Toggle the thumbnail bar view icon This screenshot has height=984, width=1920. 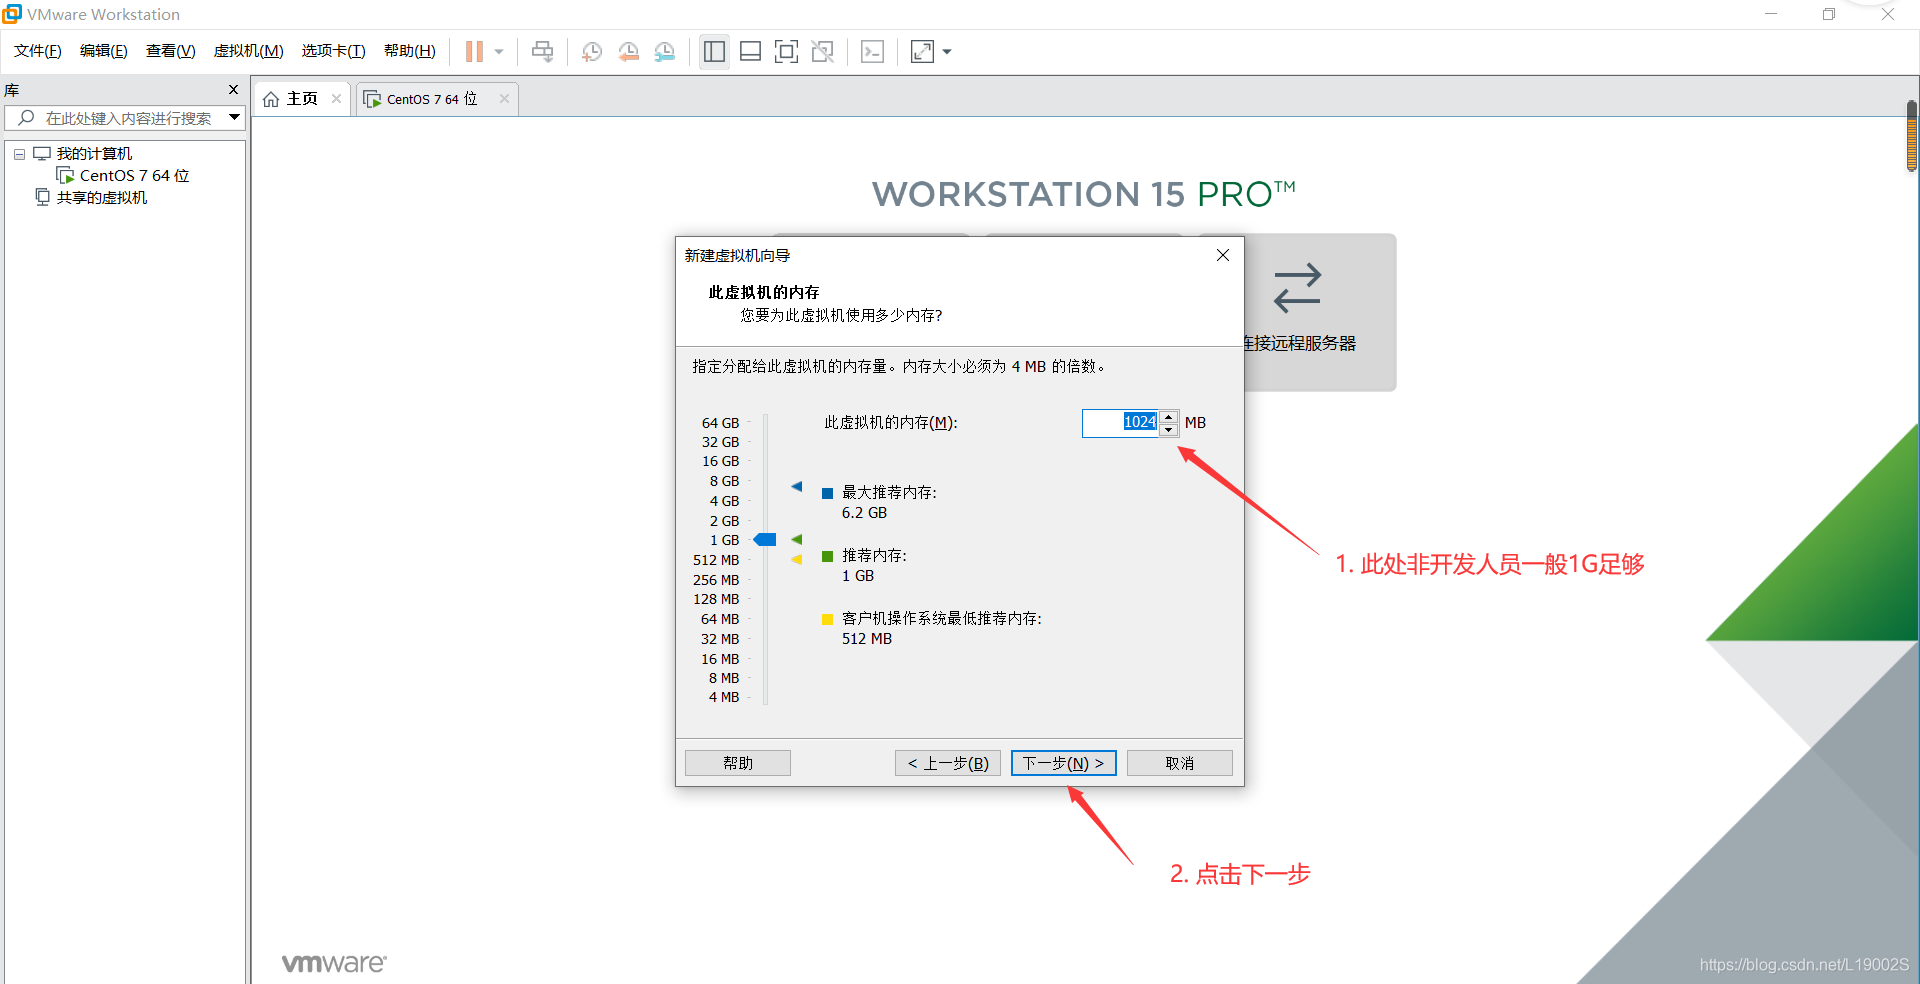click(750, 52)
